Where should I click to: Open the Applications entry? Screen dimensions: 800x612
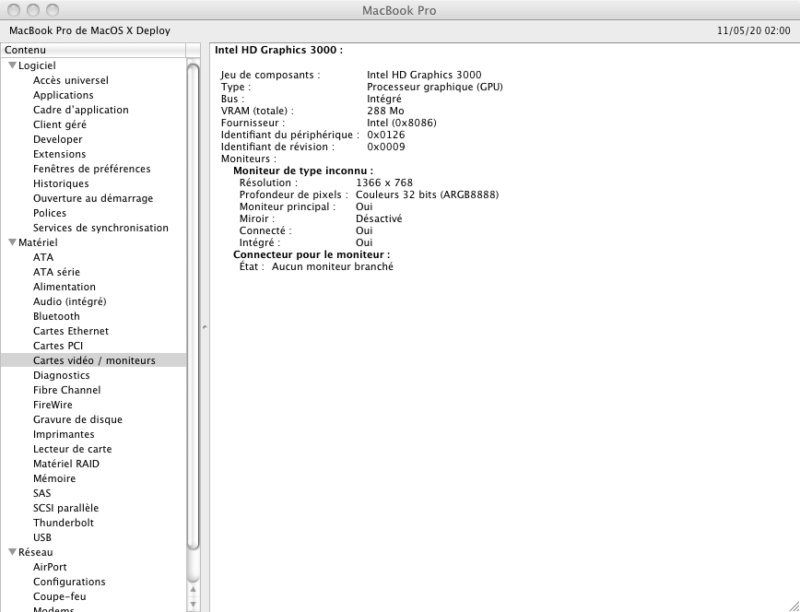coord(63,95)
